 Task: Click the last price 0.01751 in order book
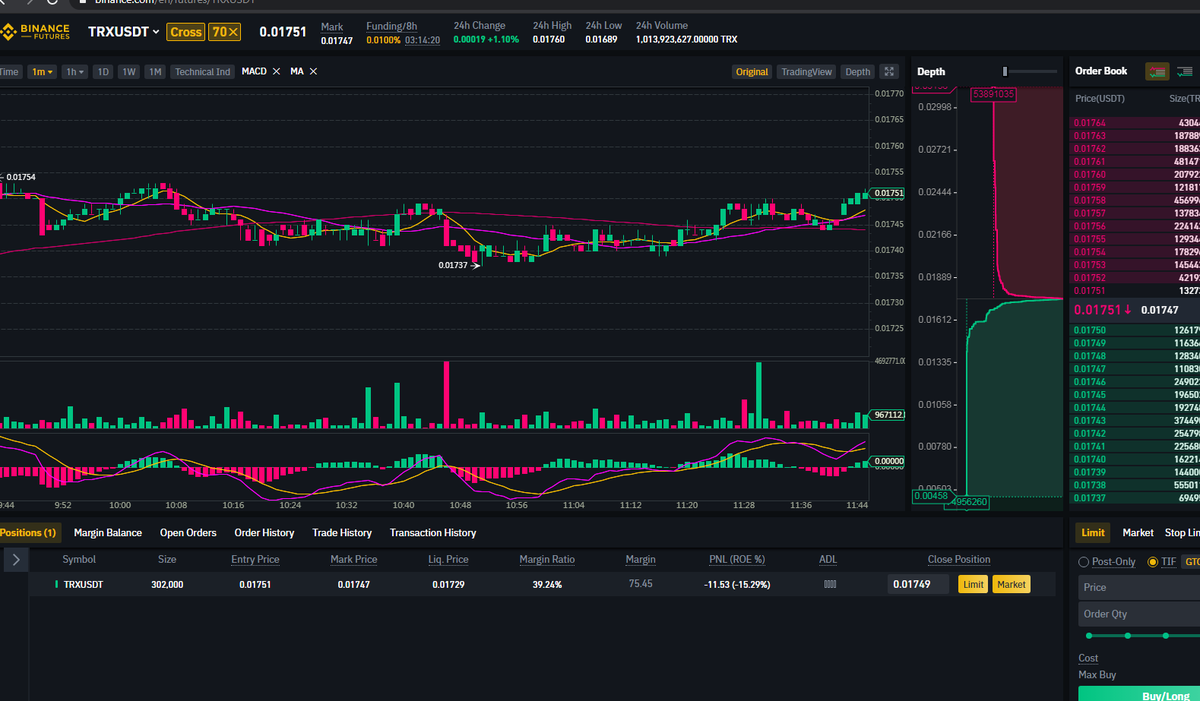click(x=1097, y=310)
